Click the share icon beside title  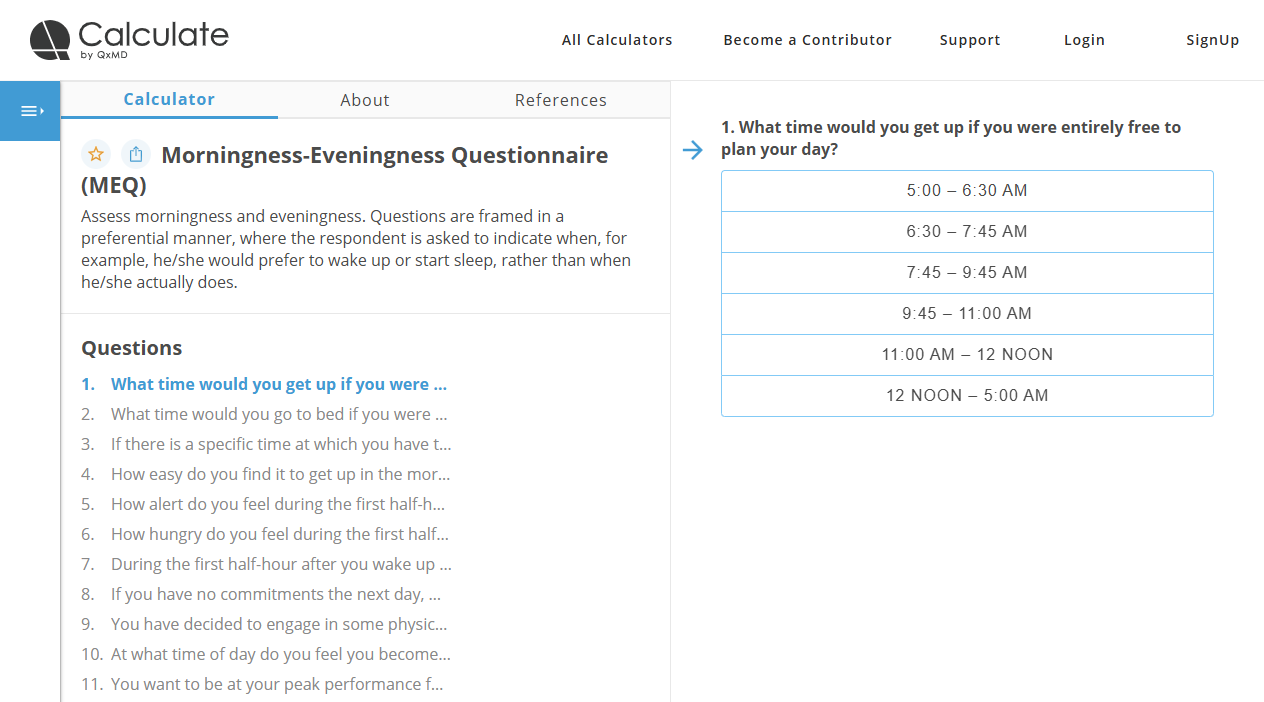(136, 154)
